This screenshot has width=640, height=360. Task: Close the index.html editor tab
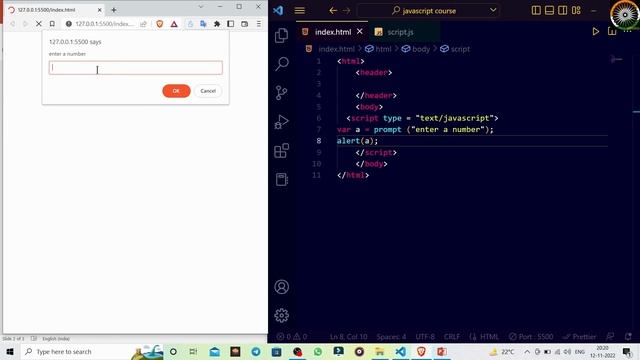click(360, 31)
